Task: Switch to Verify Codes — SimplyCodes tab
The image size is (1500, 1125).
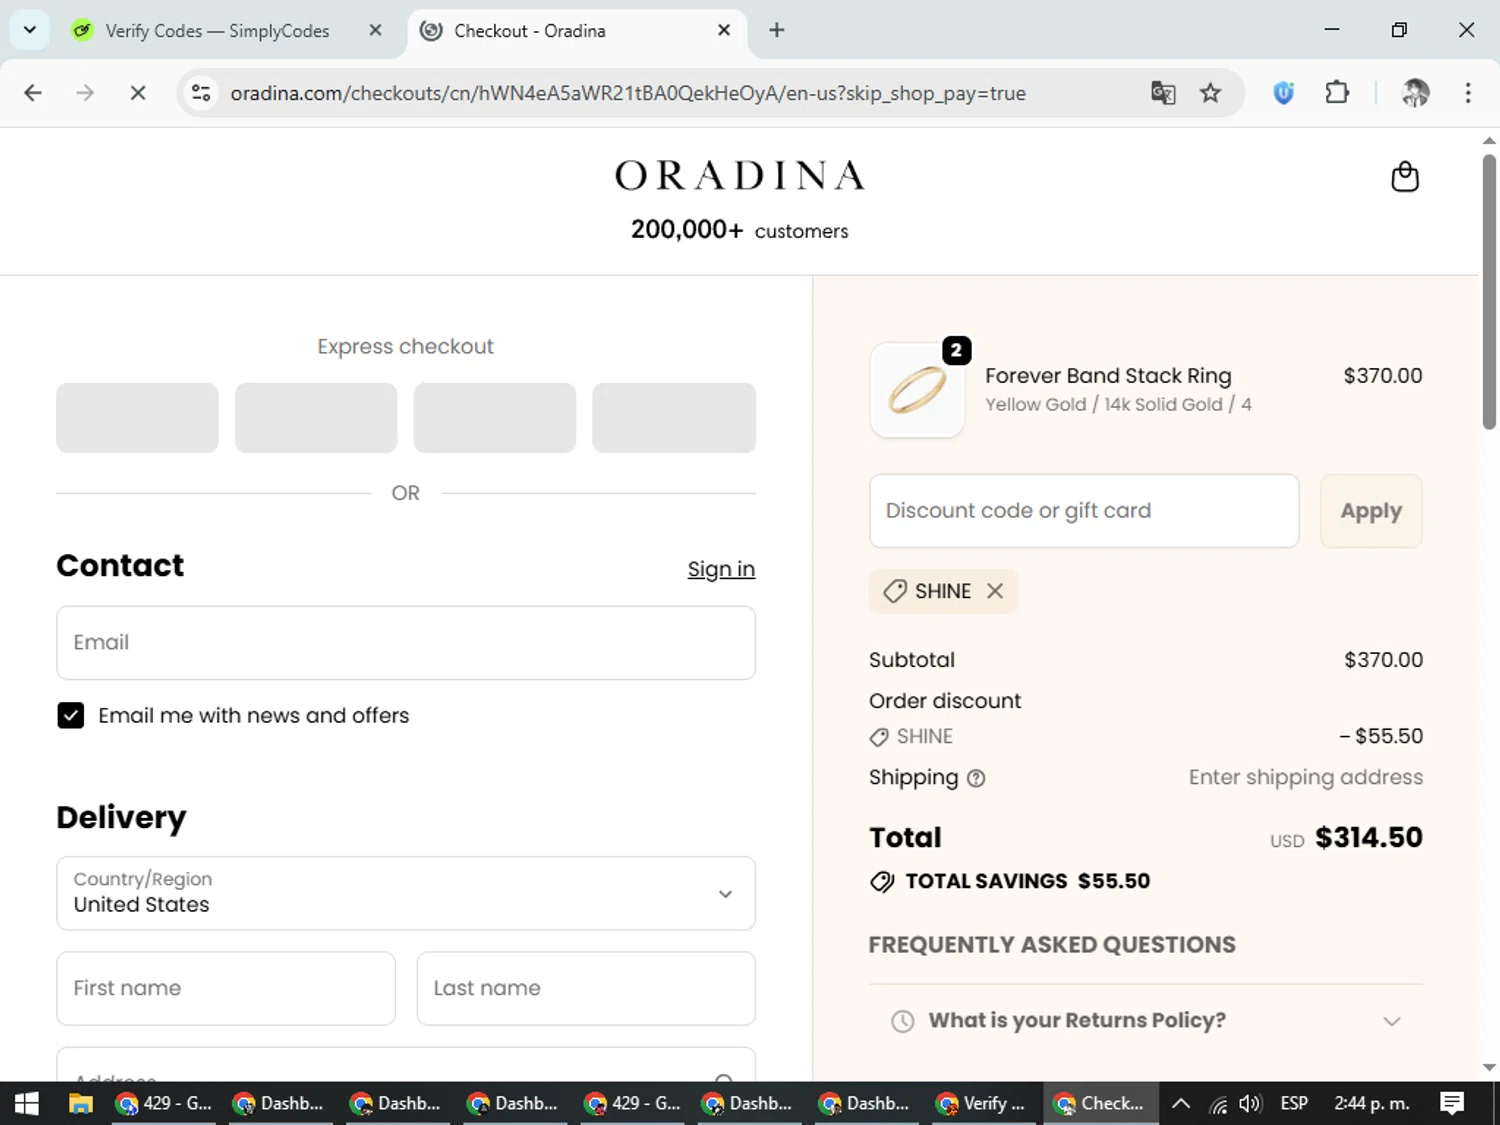Action: coord(218,31)
